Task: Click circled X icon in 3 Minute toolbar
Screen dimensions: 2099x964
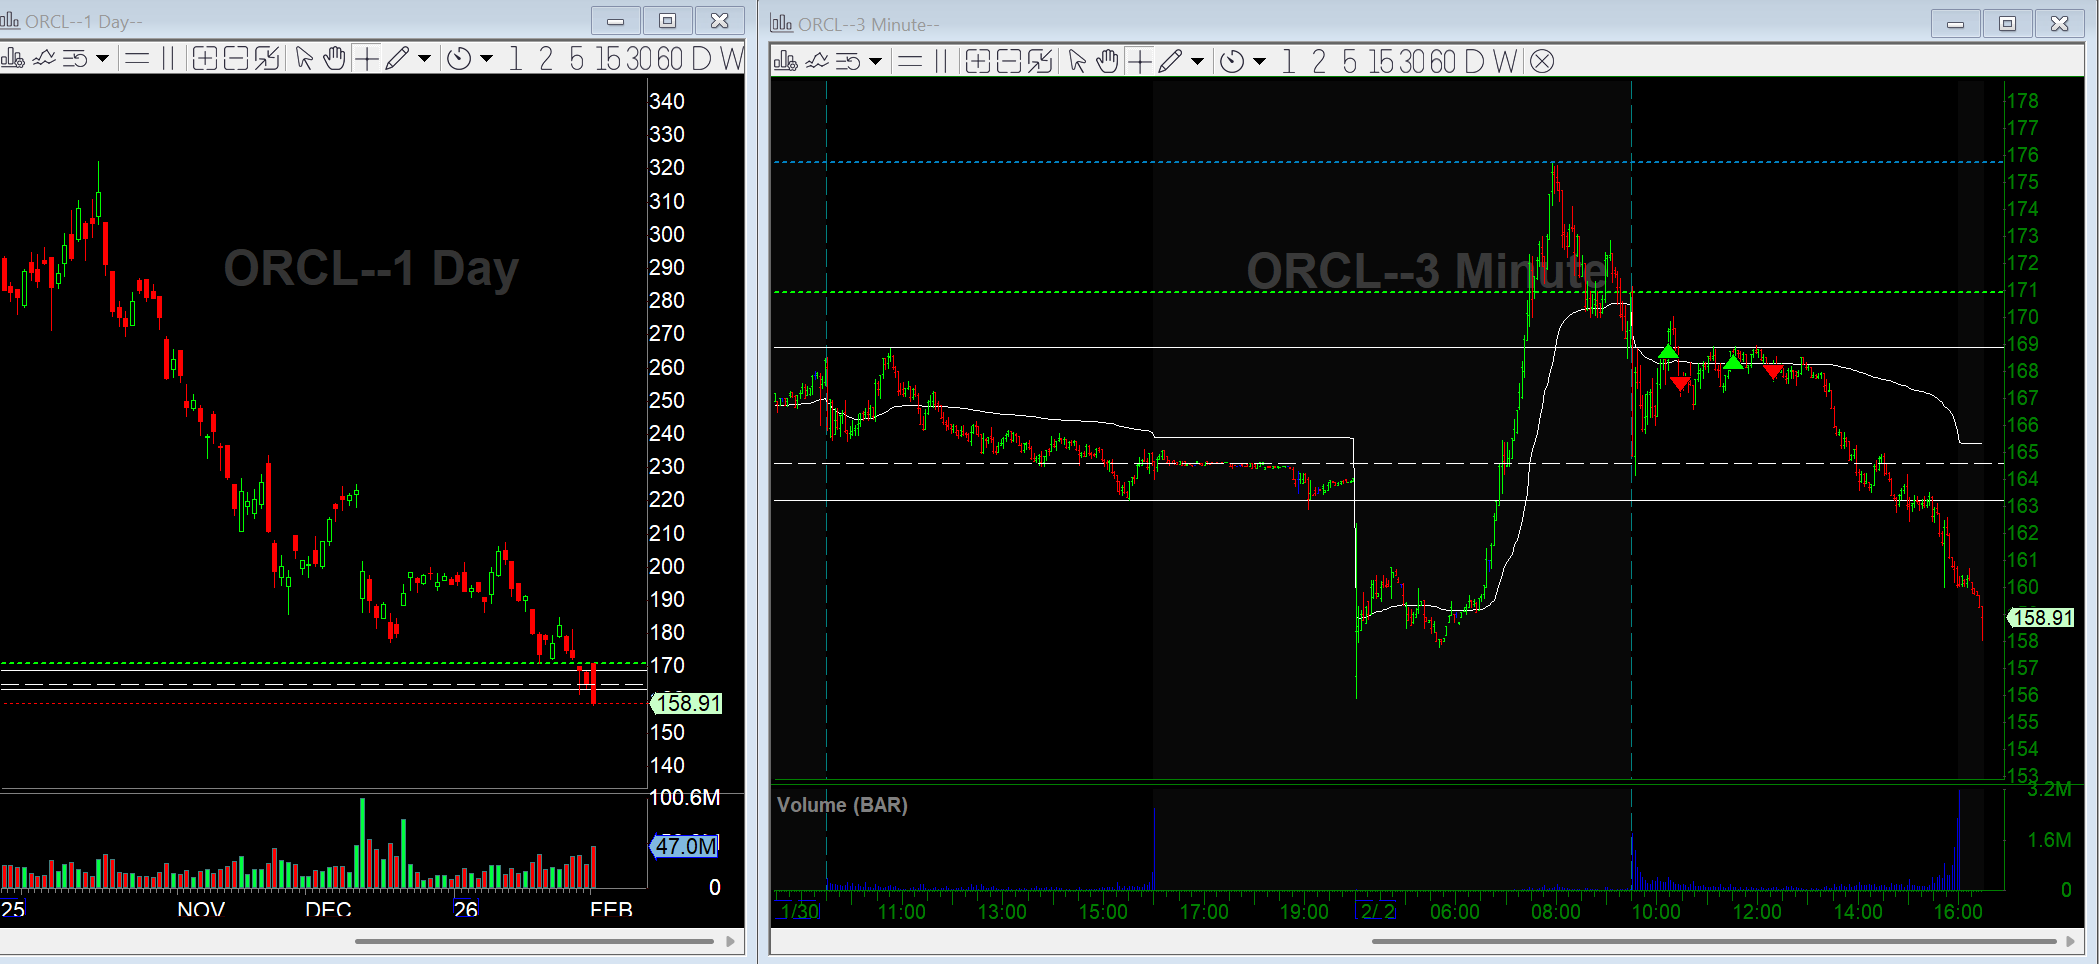Action: point(1542,61)
